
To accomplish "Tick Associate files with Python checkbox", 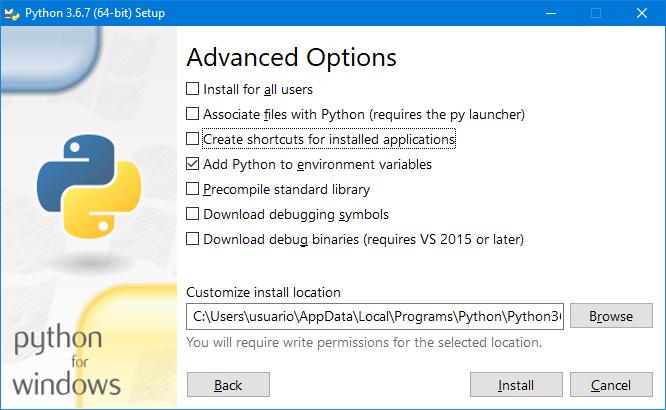I will pos(192,114).
